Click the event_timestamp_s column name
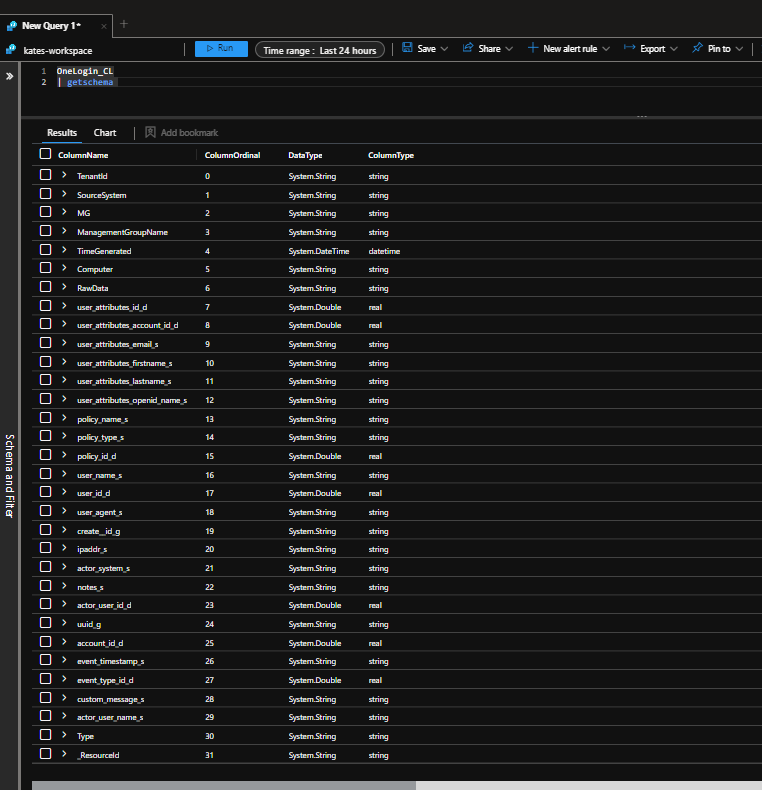 [x=110, y=662]
